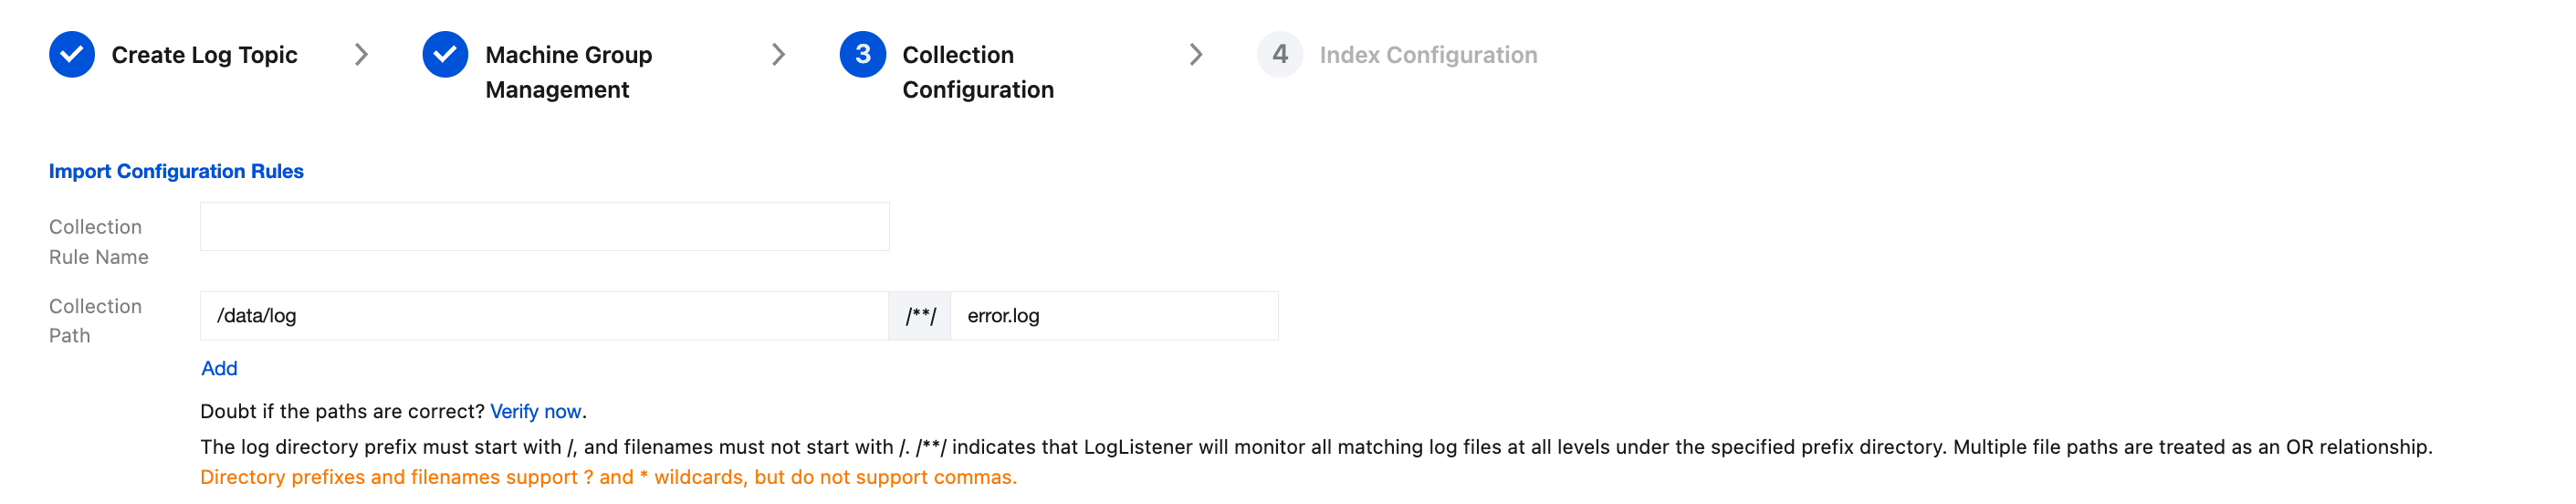Click the chevron after Collection Configuration
Image resolution: width=2576 pixels, height=504 pixels.
(1196, 54)
